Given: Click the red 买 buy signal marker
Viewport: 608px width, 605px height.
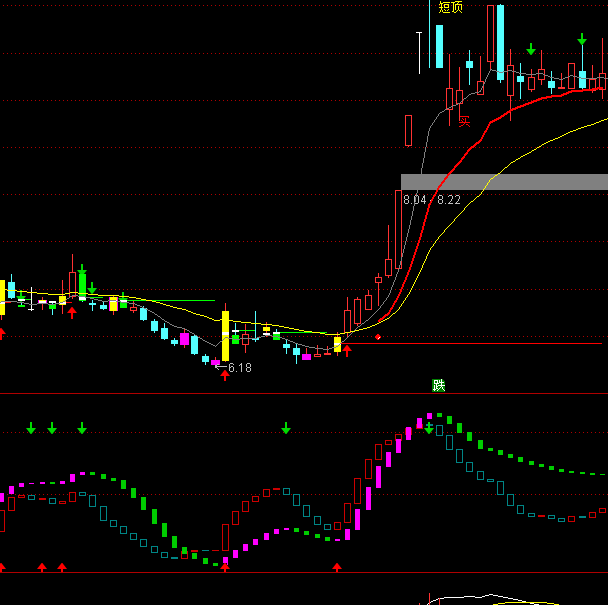Looking at the screenshot, I should coord(464,122).
